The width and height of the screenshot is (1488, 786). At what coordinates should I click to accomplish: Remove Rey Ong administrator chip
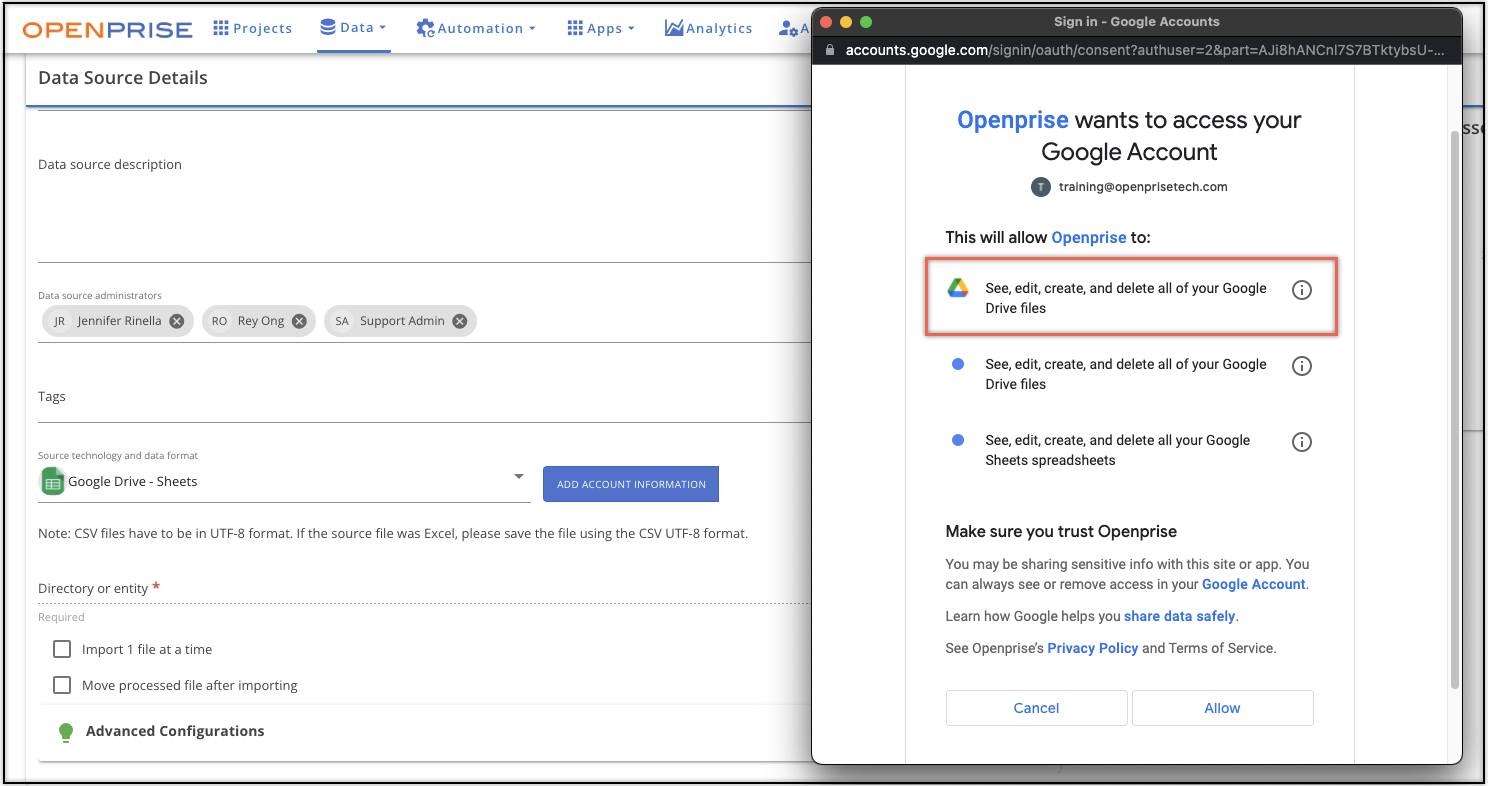(x=299, y=321)
